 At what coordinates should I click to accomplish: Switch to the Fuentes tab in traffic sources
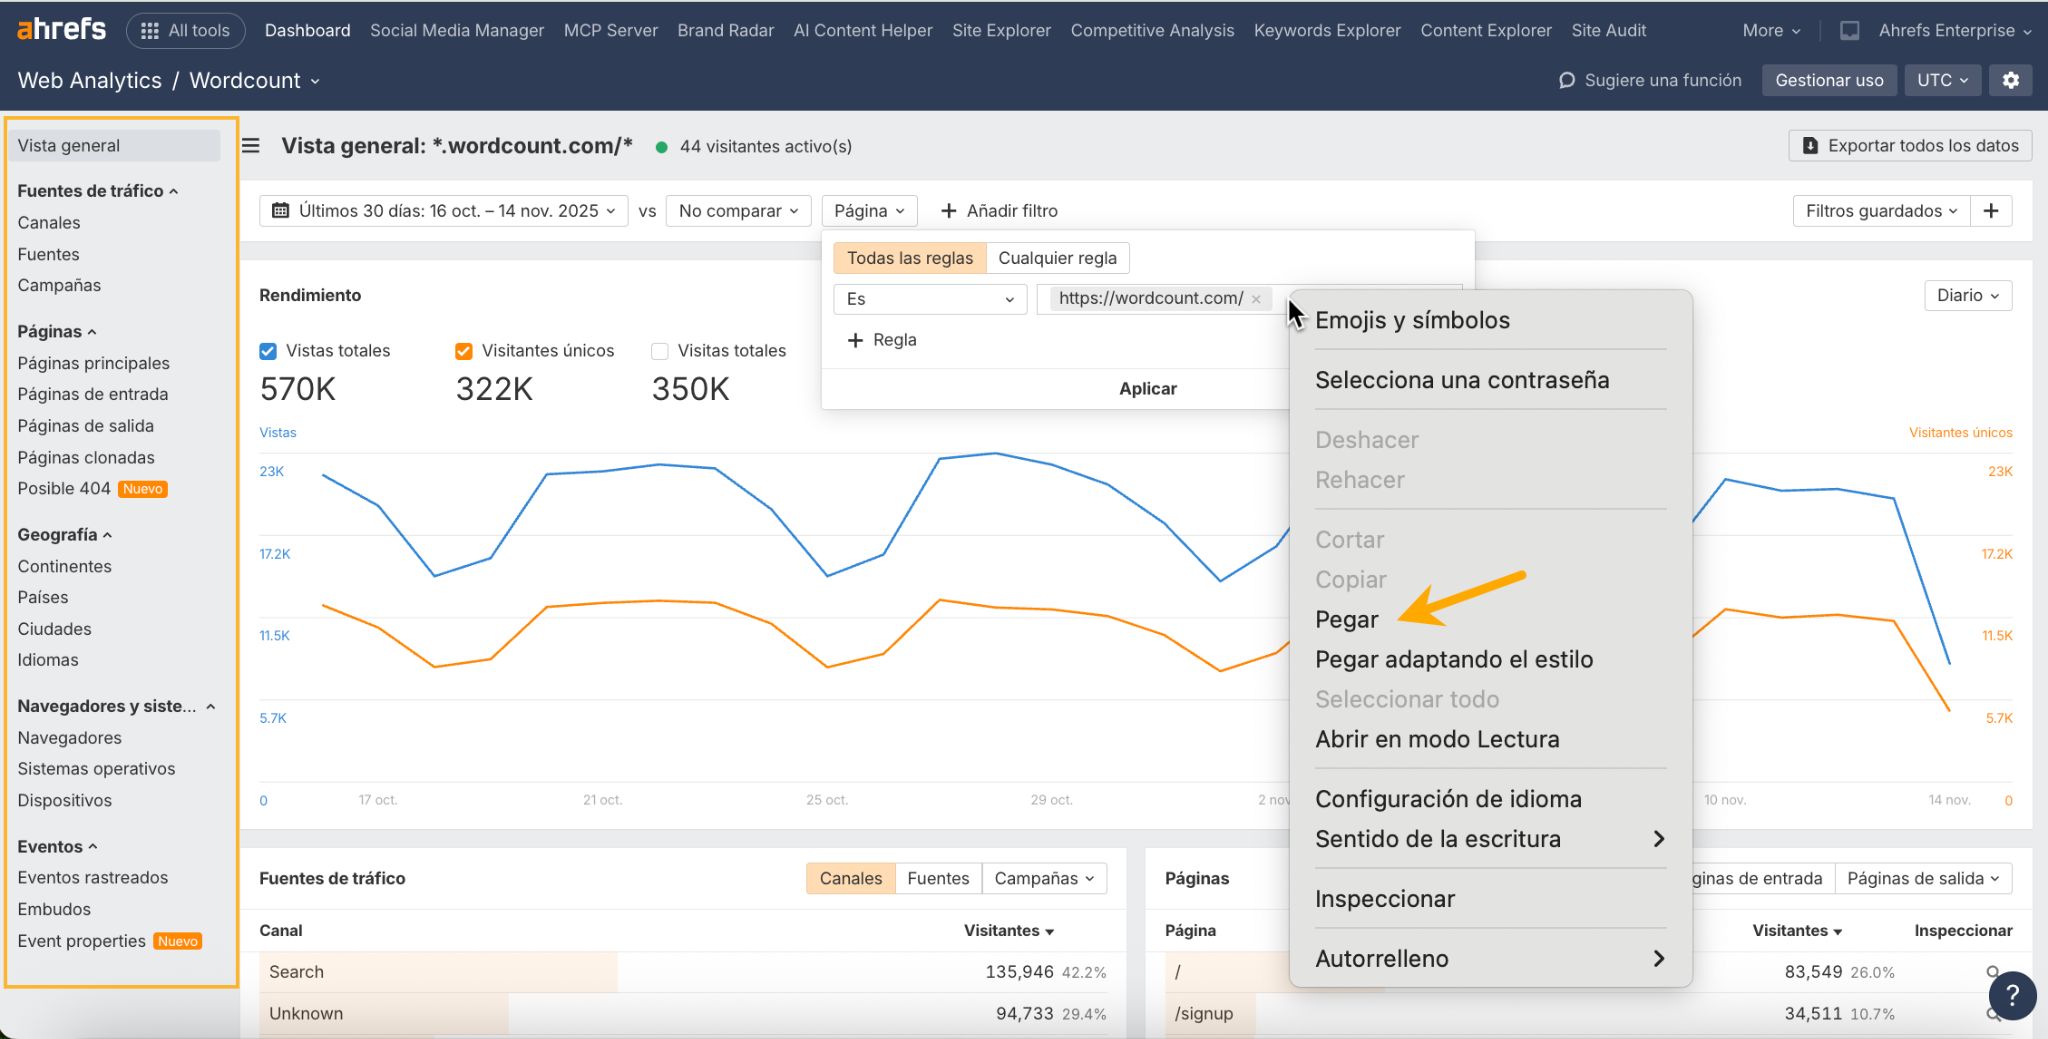938,877
